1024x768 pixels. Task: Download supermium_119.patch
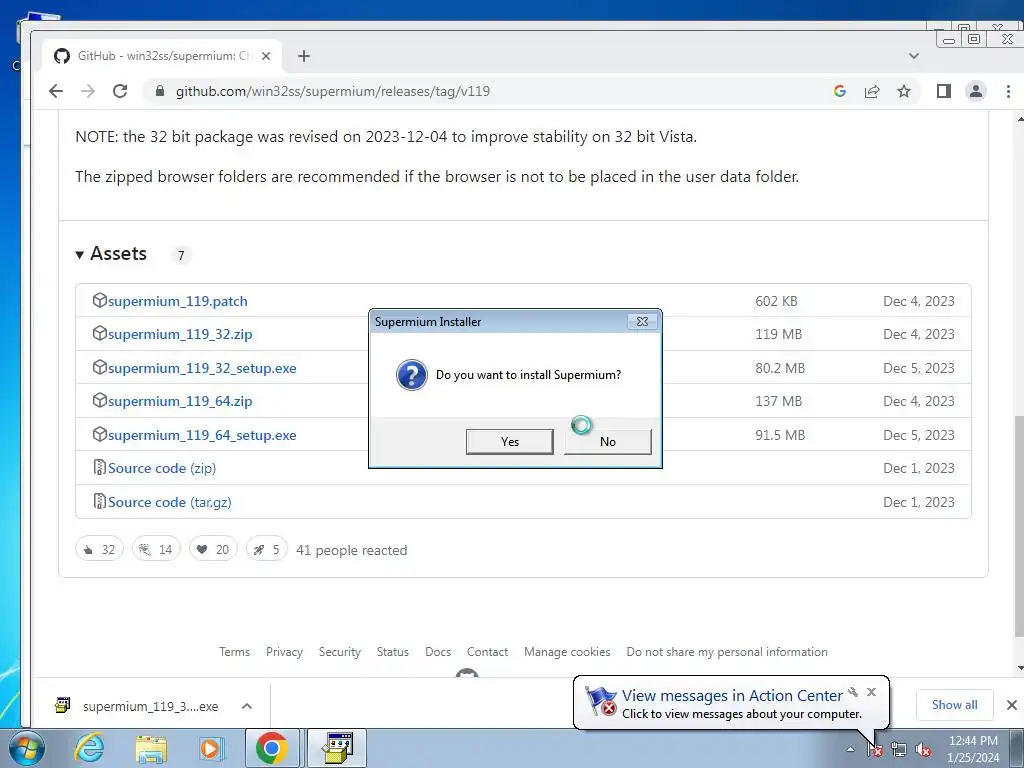[178, 301]
